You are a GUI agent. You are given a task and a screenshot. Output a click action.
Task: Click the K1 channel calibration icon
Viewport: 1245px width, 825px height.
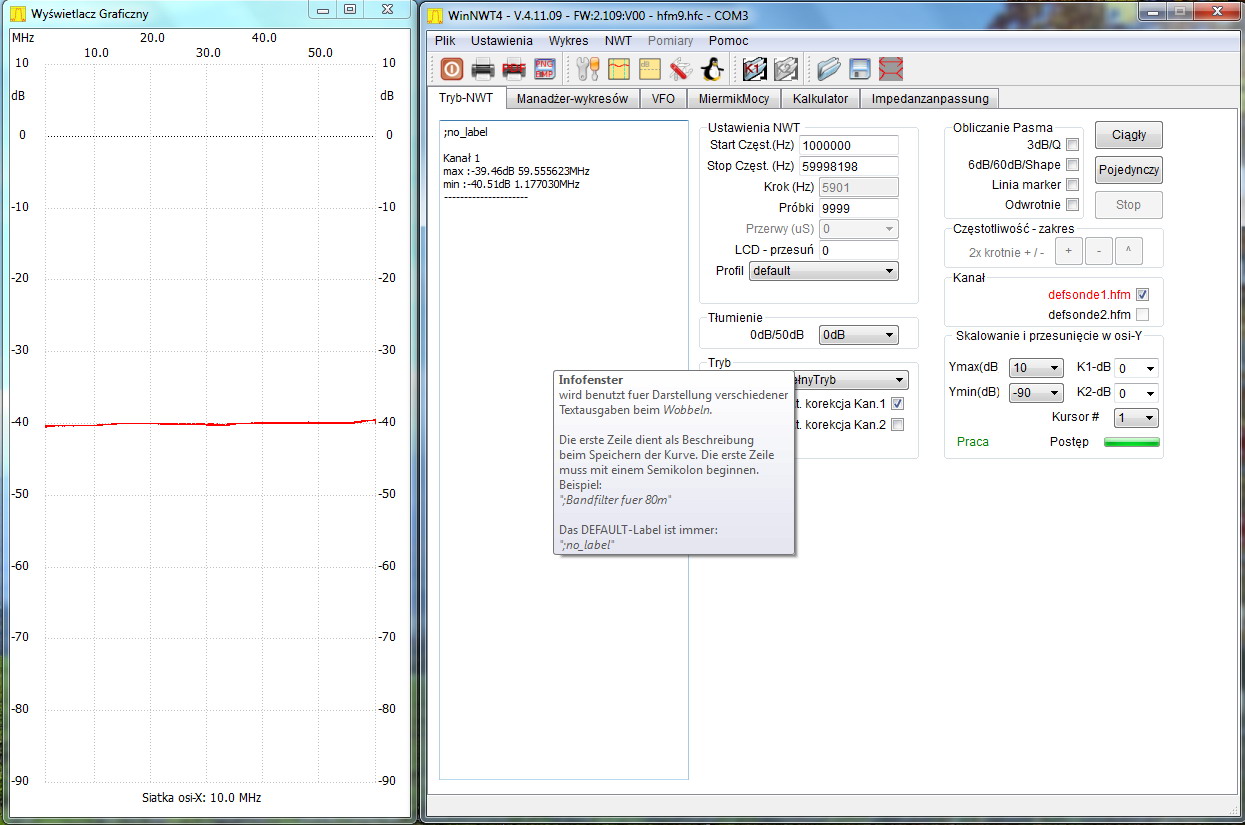pos(754,69)
